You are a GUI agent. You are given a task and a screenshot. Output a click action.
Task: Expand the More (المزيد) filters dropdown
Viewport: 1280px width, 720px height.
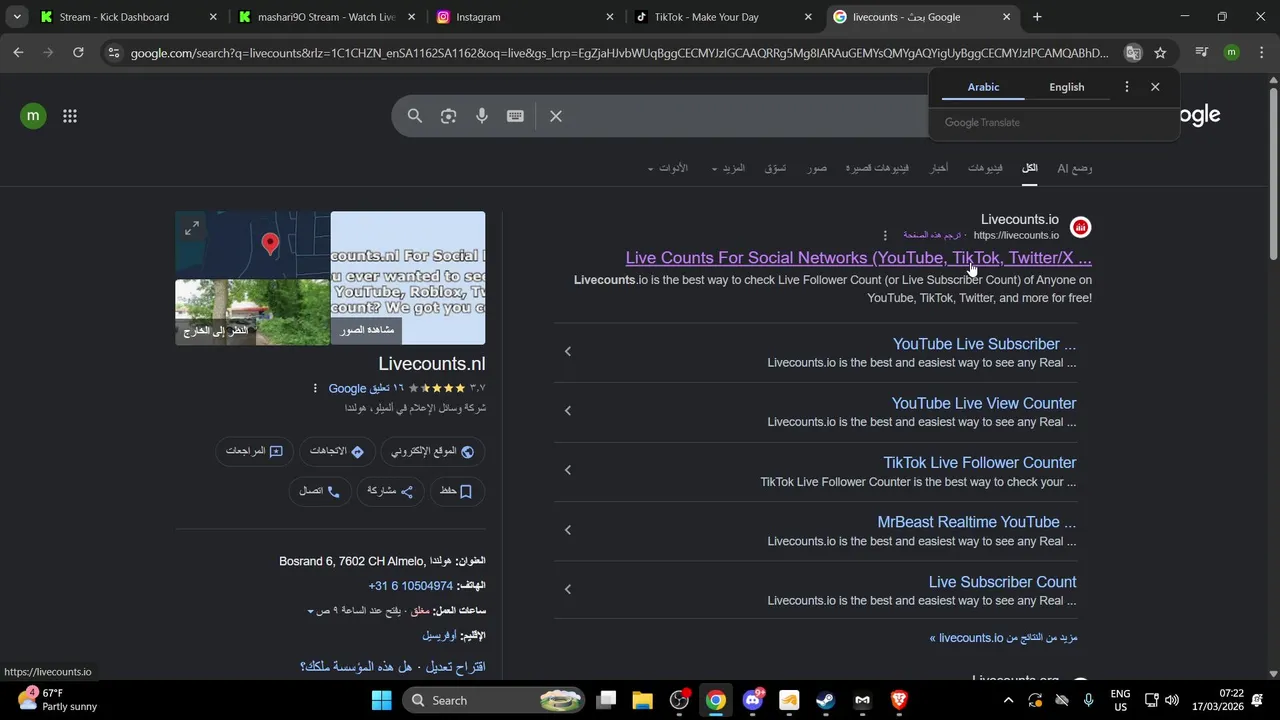(728, 168)
